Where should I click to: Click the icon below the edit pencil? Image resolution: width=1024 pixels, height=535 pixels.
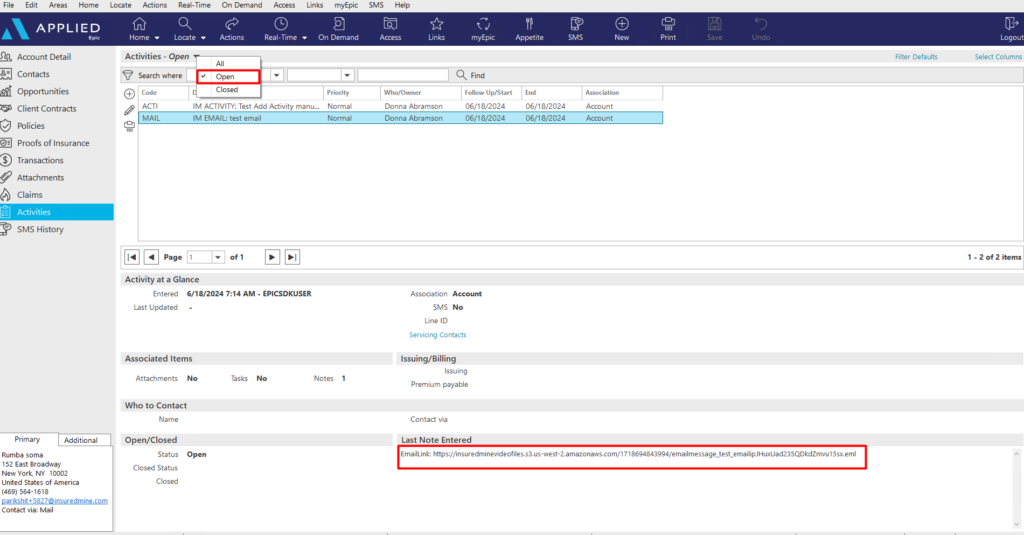click(129, 127)
